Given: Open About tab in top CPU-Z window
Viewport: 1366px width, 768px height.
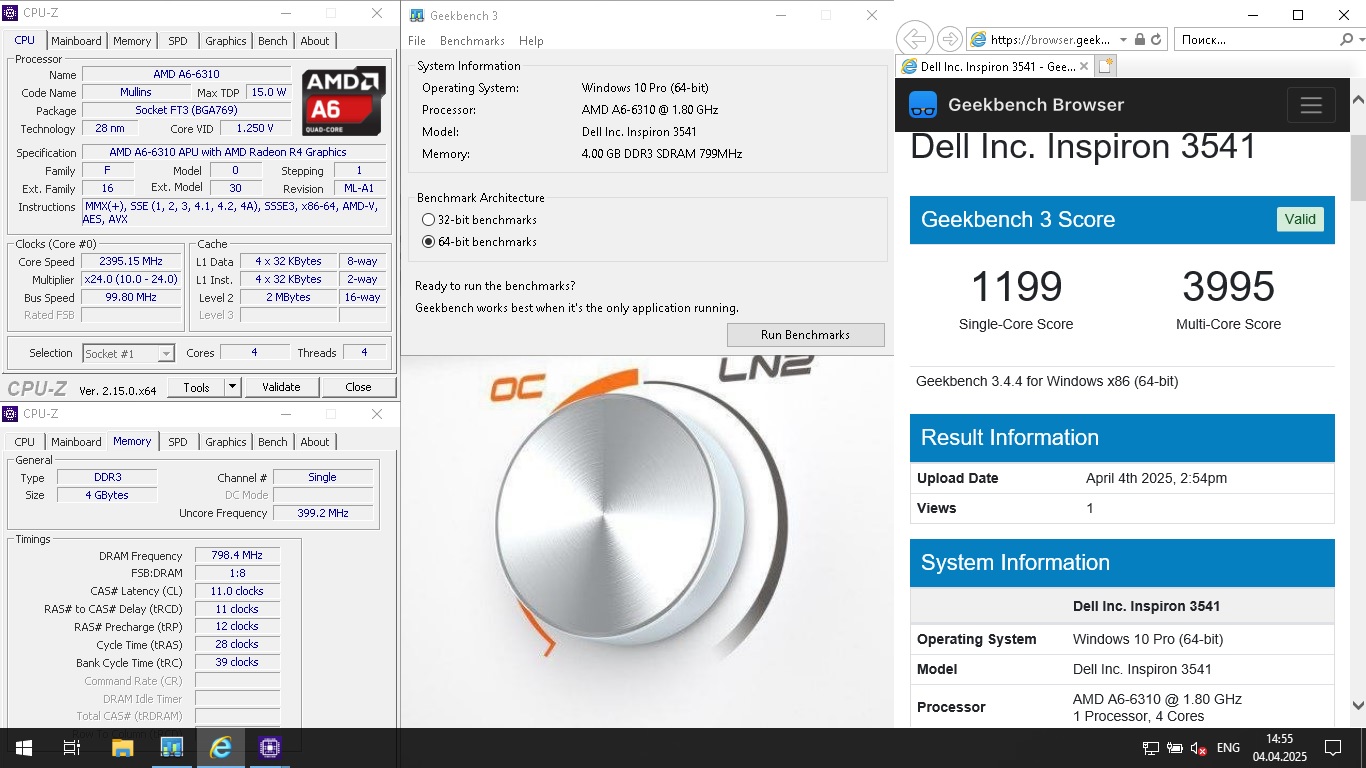Looking at the screenshot, I should 315,41.
